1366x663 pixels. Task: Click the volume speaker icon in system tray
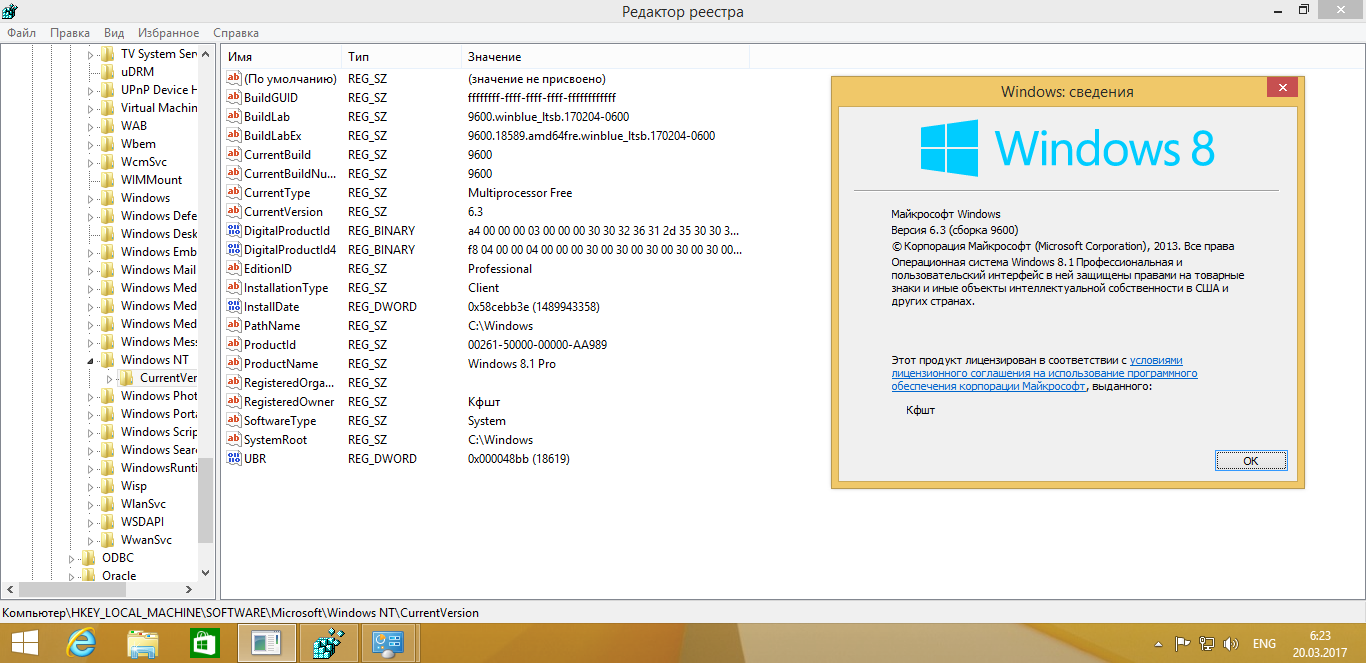(x=1231, y=644)
